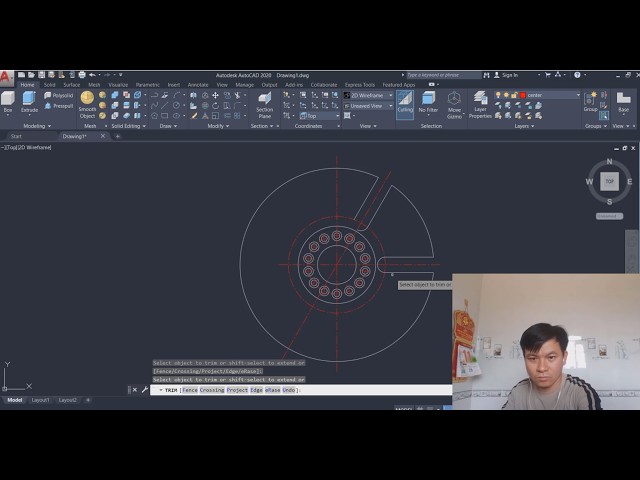This screenshot has width=640, height=480.
Task: Choose the Polysolid tool
Action: [59, 96]
